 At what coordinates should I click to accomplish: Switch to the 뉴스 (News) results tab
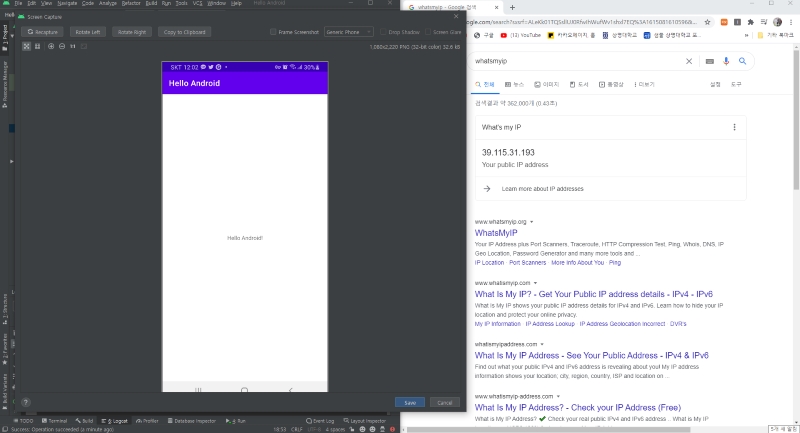(514, 85)
